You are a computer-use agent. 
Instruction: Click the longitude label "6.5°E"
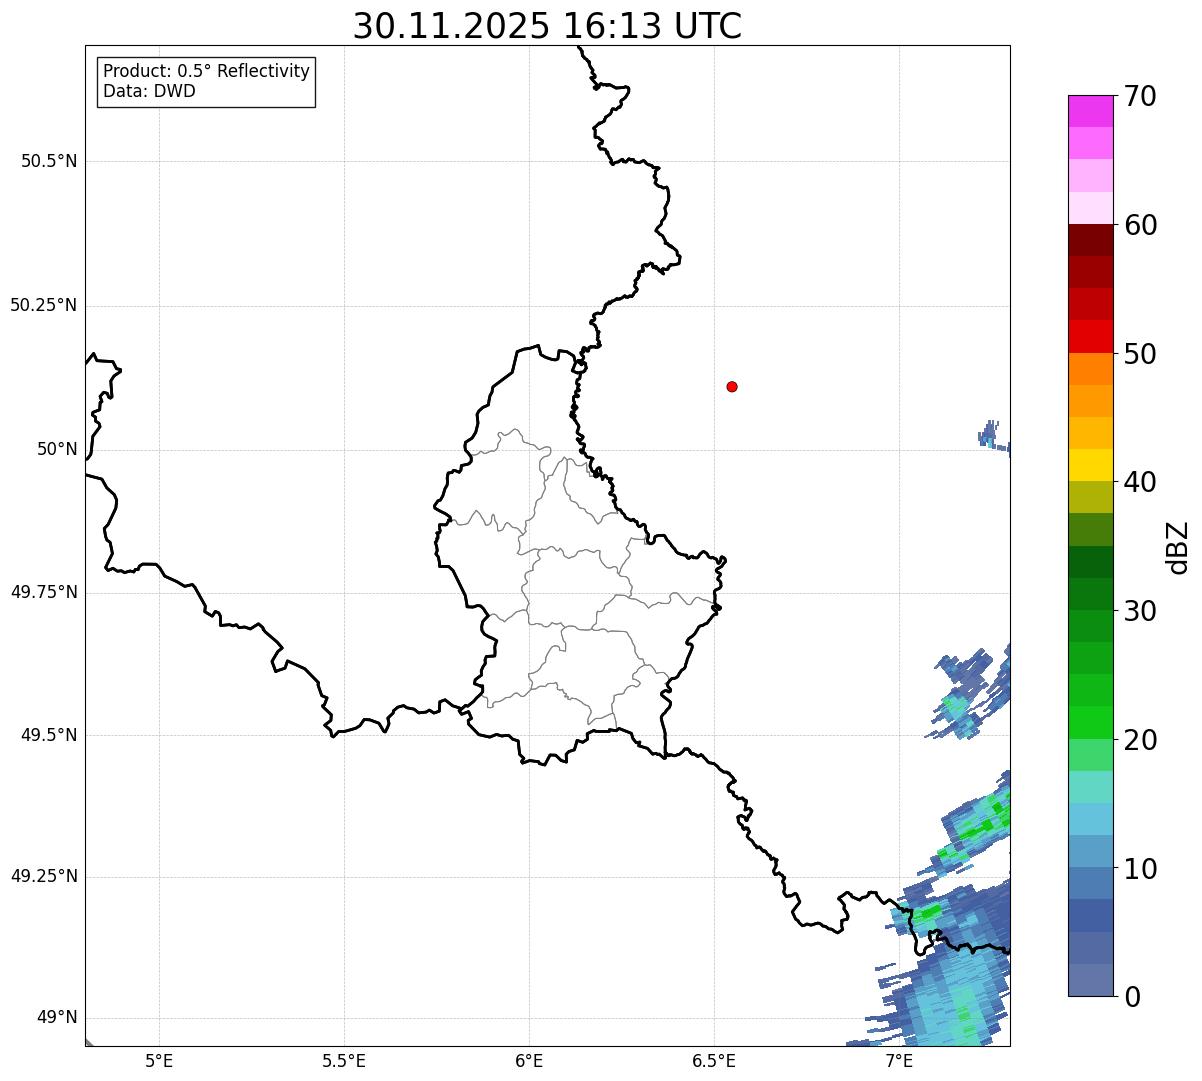[714, 1060]
